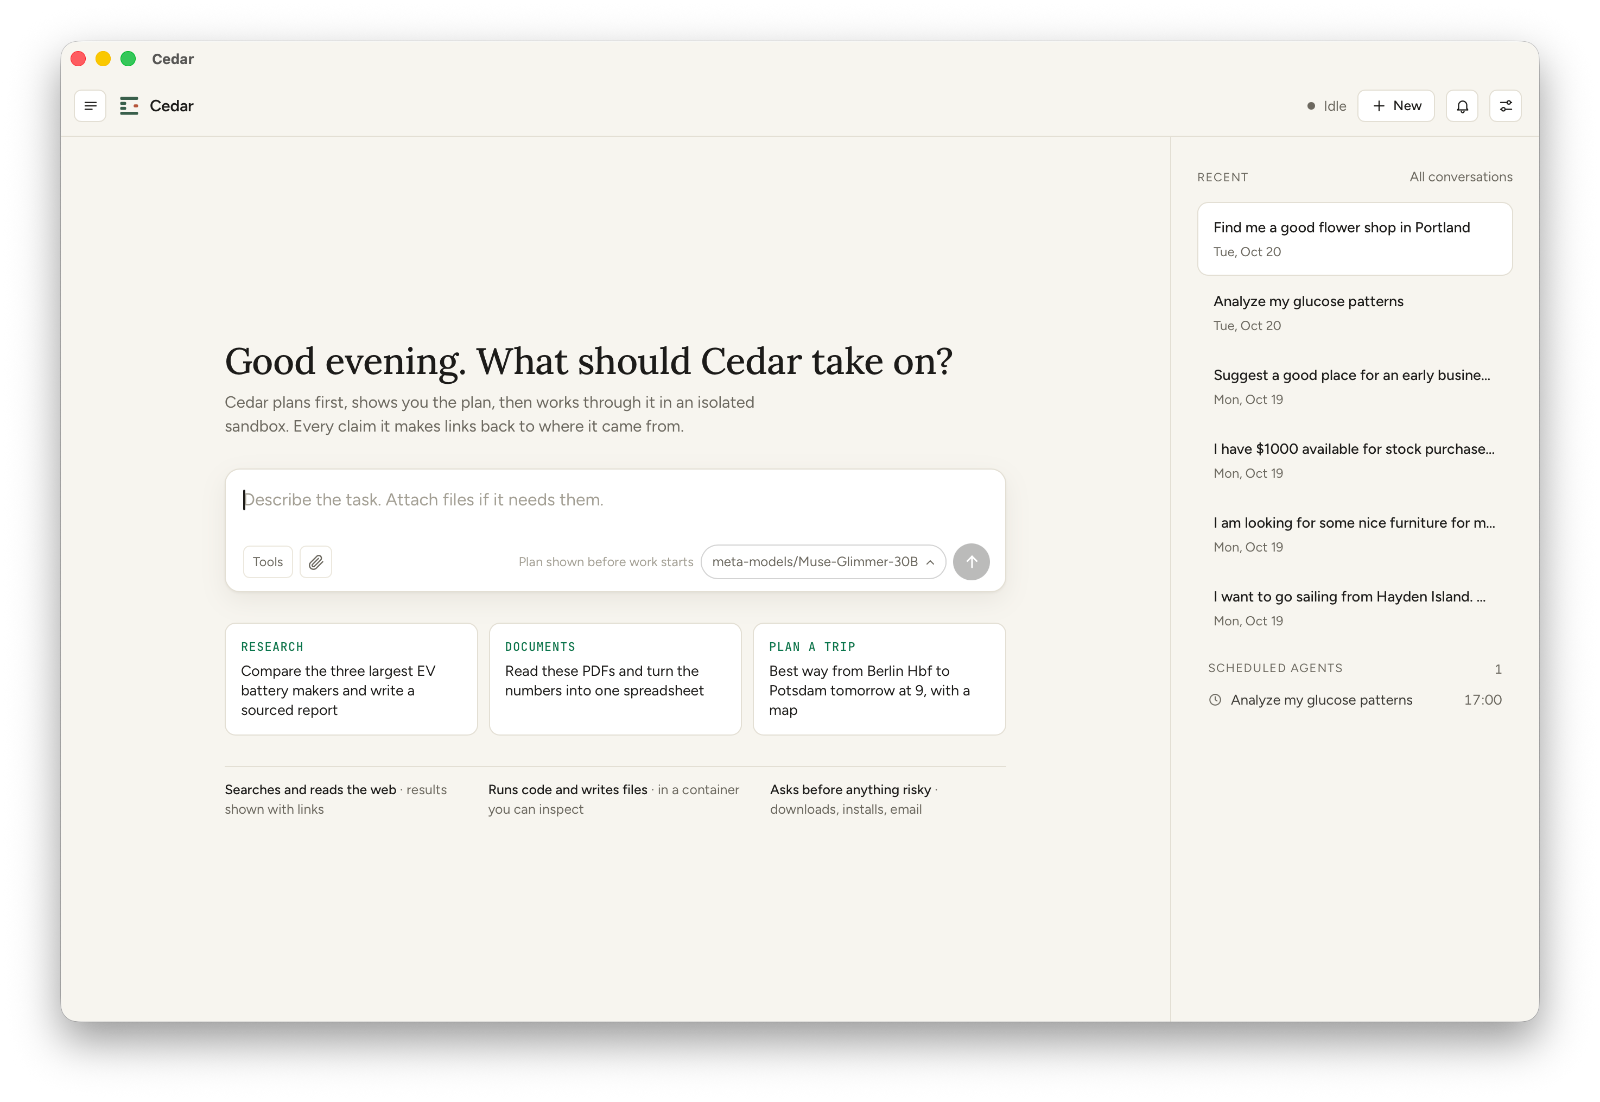The image size is (1600, 1102).
Task: Choose the Documents PDFs to spreadsheet suggestion
Action: 615,679
